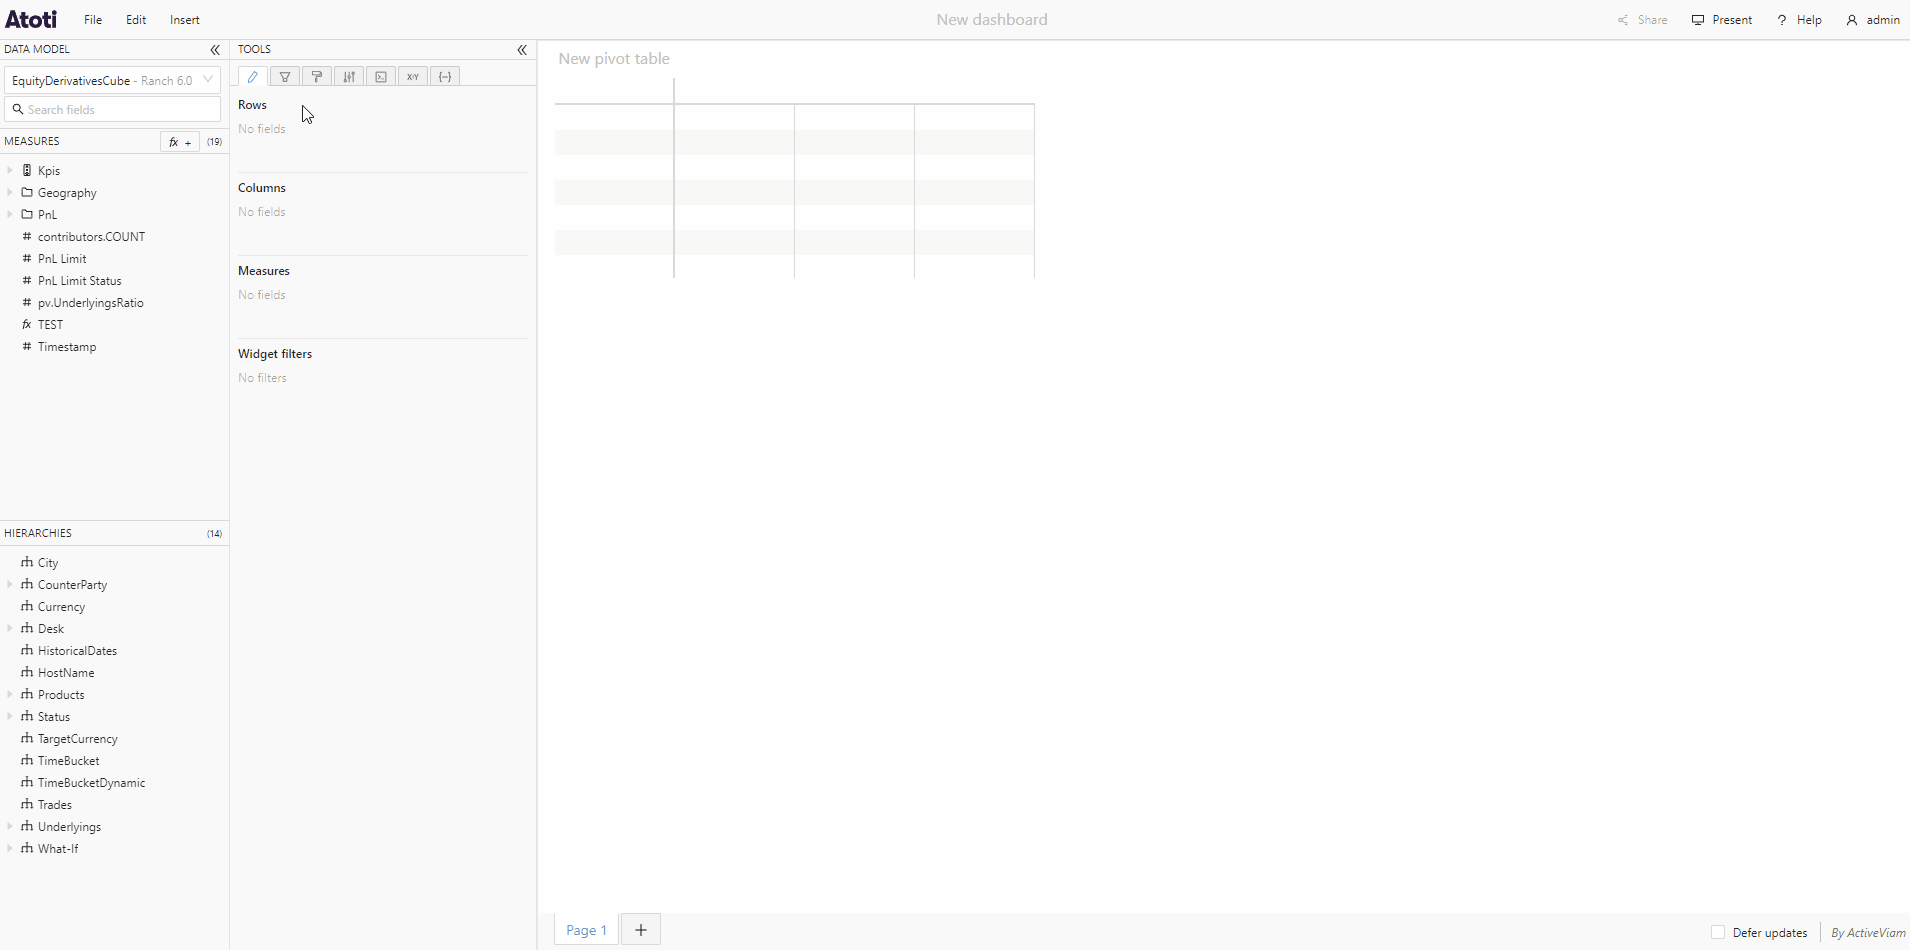Click the Atoti logo
This screenshot has width=1910, height=950.
[31, 19]
